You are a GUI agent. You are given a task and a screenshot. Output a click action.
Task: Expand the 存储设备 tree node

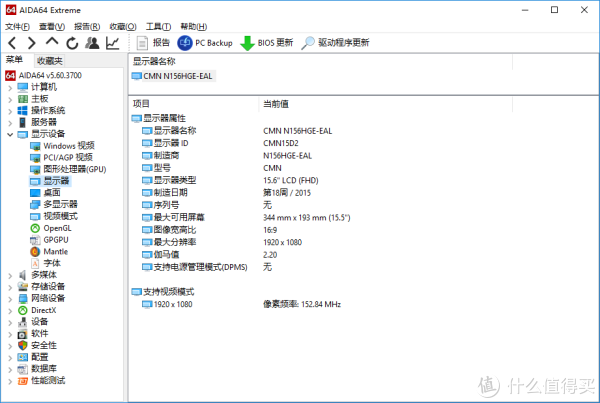point(10,287)
